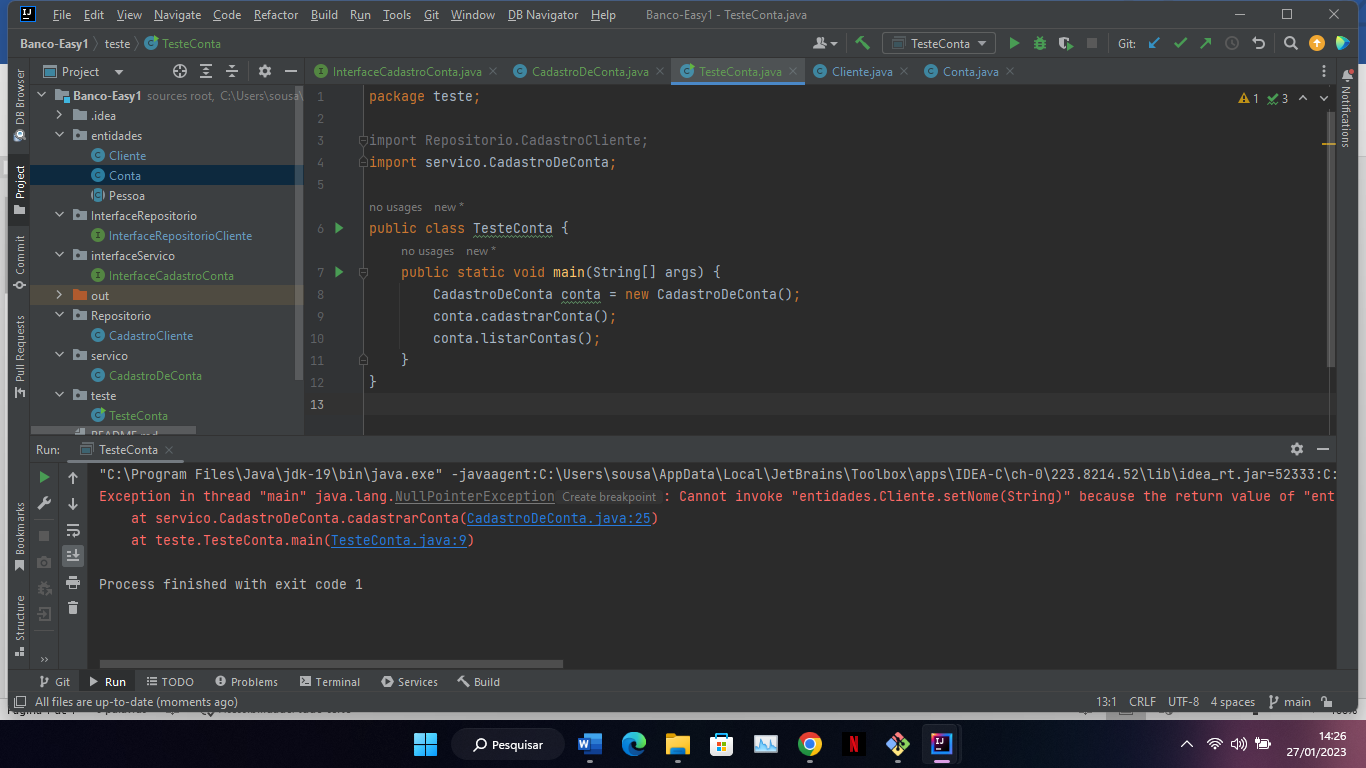
Task: Click Expand All in Project panel
Action: [206, 72]
